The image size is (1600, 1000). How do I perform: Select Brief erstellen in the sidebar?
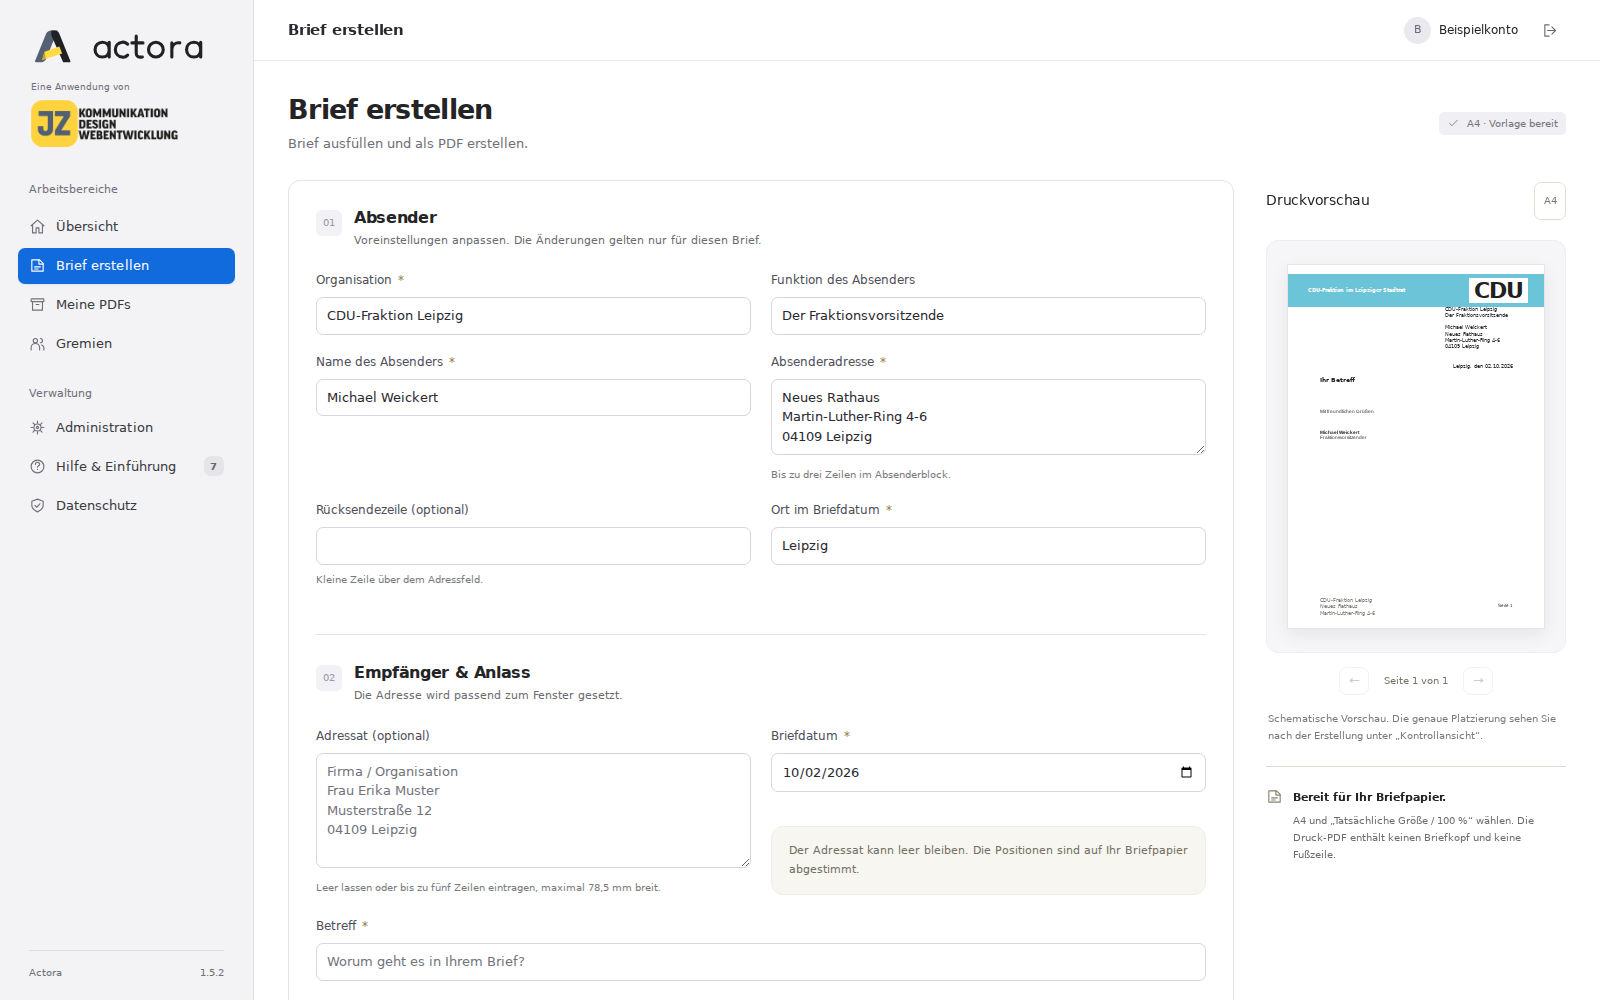[126, 266]
